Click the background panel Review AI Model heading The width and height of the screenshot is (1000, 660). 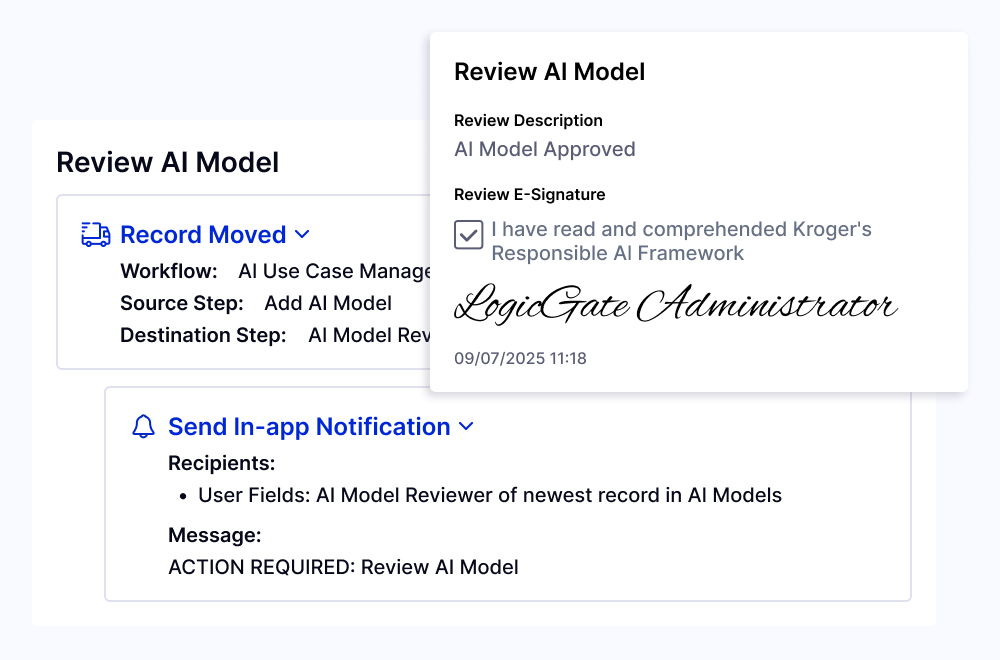pos(167,163)
